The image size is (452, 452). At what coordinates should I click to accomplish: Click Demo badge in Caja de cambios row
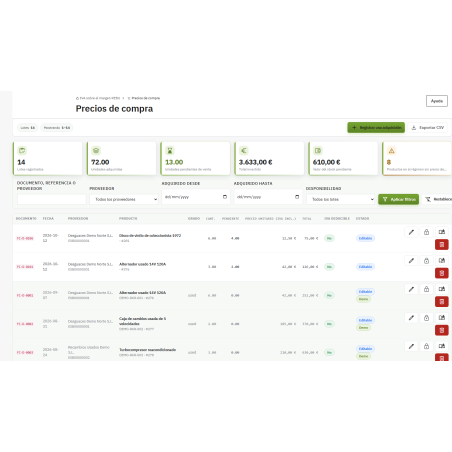363,328
